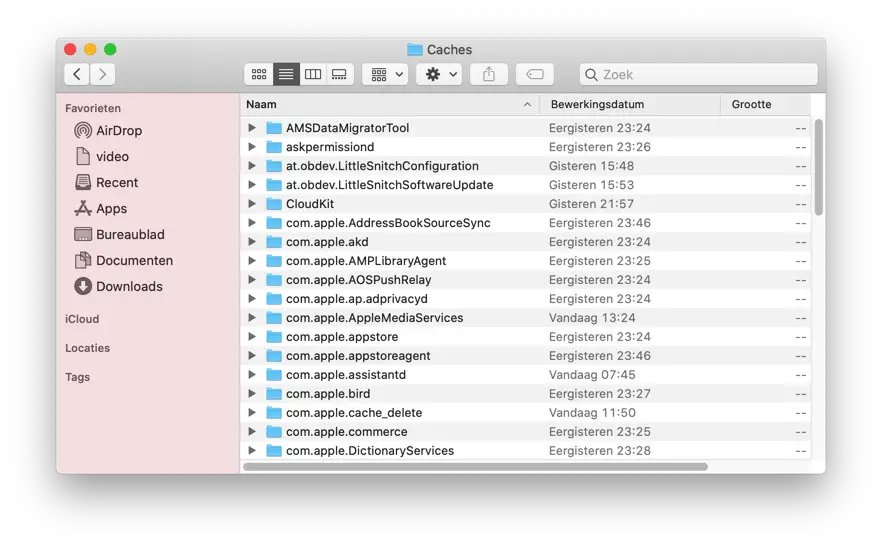The width and height of the screenshot is (882, 548).
Task: Click the Caches folder icon in the title bar
Action: click(415, 50)
